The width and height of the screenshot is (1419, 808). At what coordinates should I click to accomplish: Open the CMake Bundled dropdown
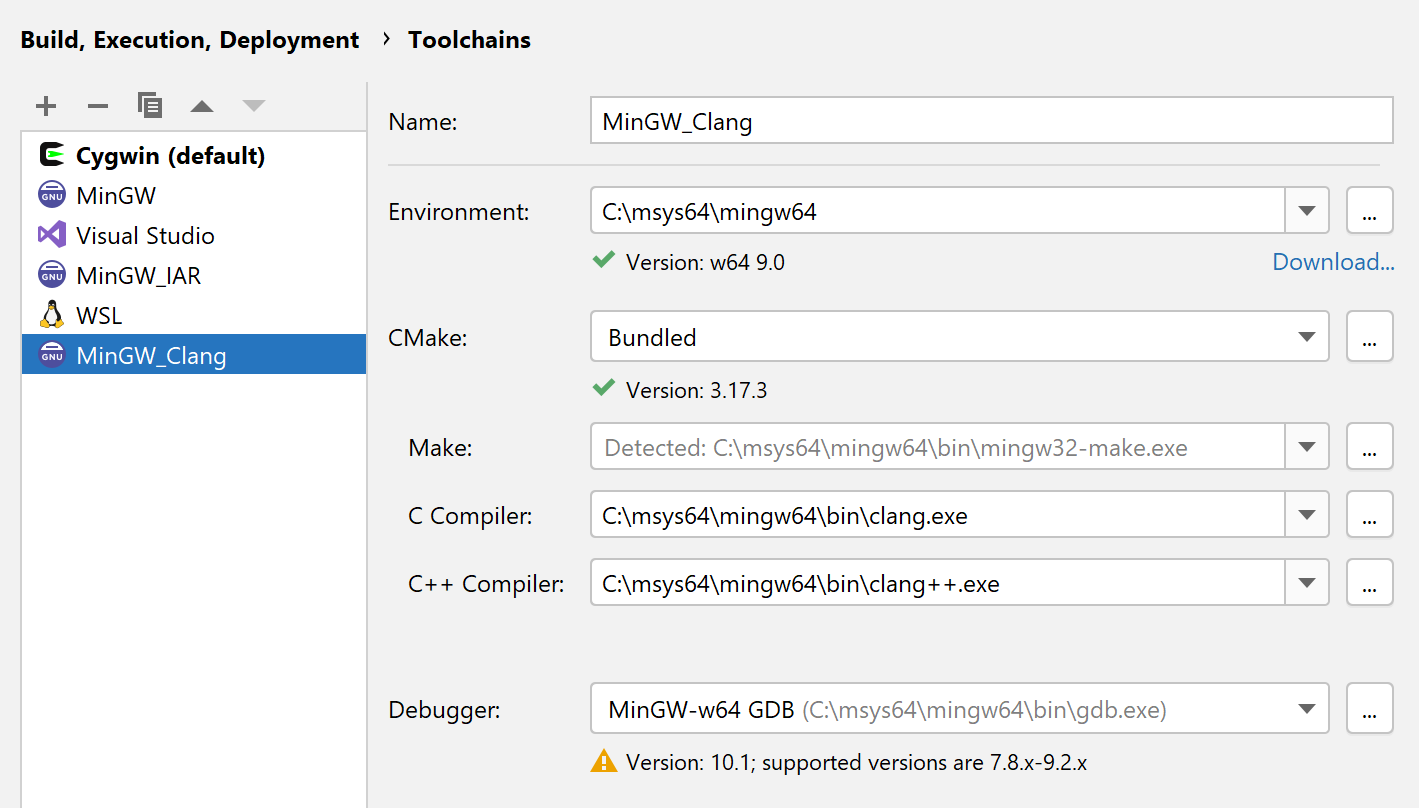point(959,337)
